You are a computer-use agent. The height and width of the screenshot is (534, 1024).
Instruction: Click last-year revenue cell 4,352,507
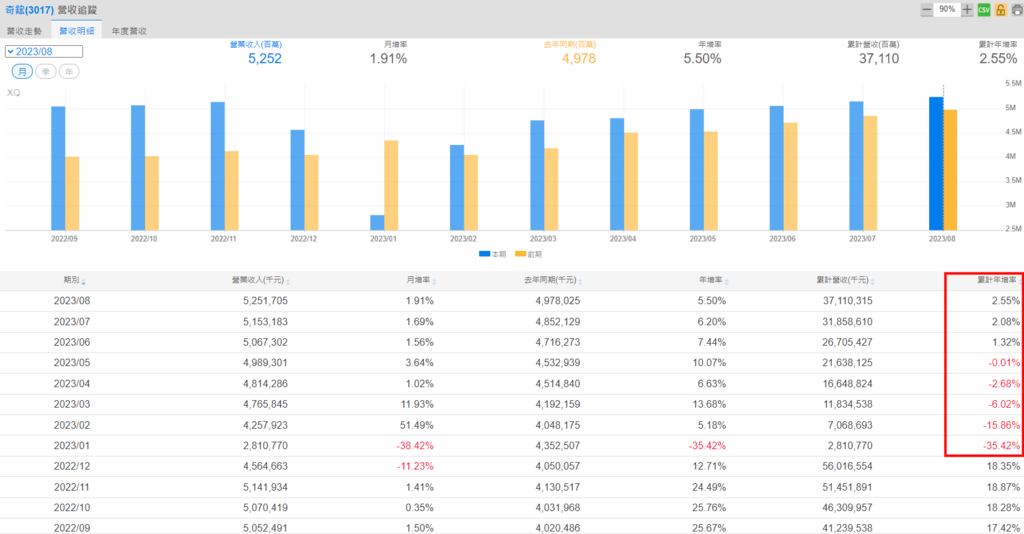(557, 446)
